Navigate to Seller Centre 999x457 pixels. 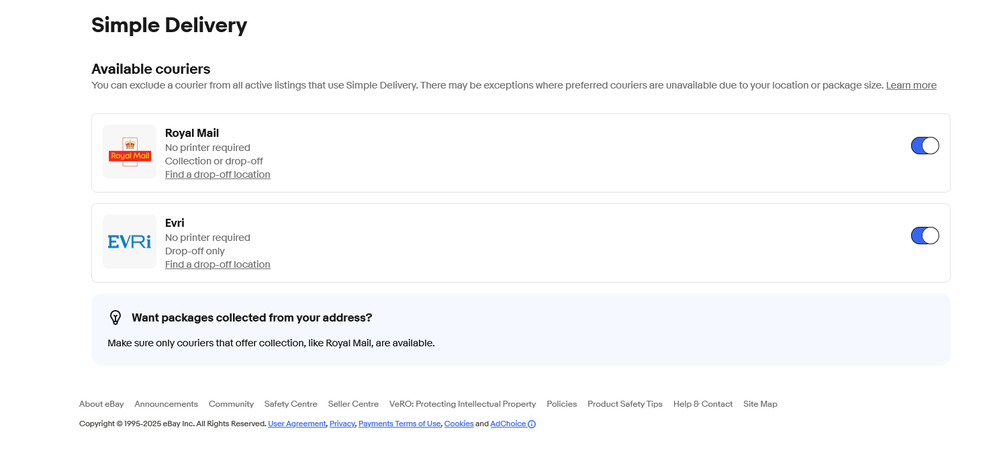pos(353,404)
